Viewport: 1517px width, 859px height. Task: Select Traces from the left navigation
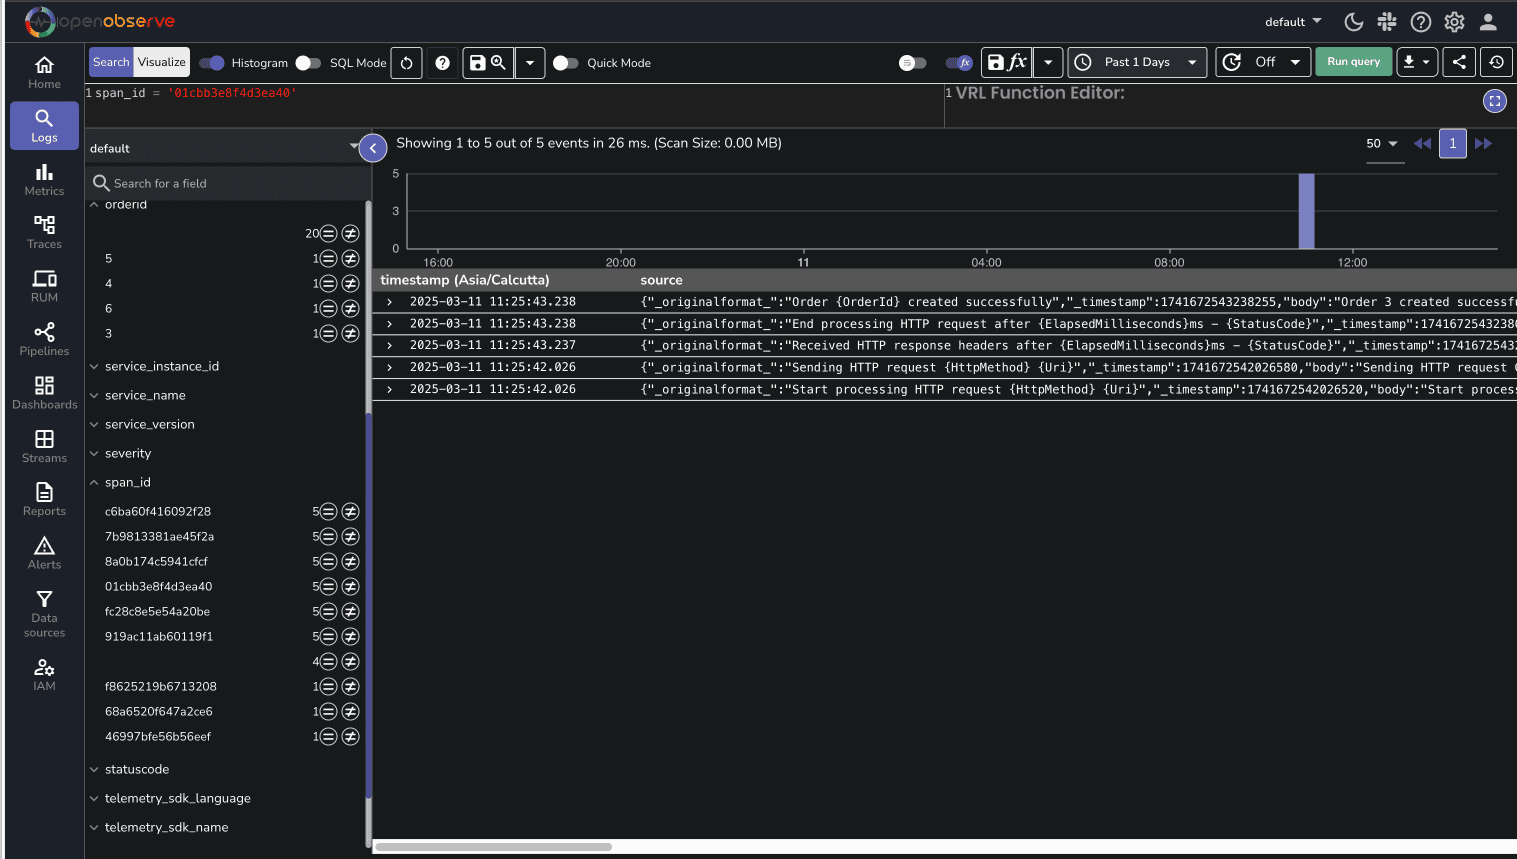tap(43, 232)
